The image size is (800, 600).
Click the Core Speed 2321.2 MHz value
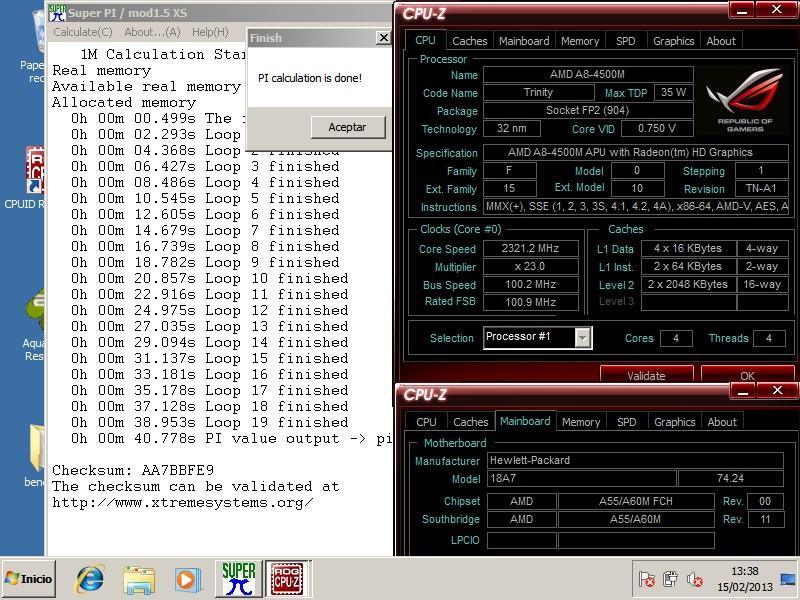click(x=531, y=248)
